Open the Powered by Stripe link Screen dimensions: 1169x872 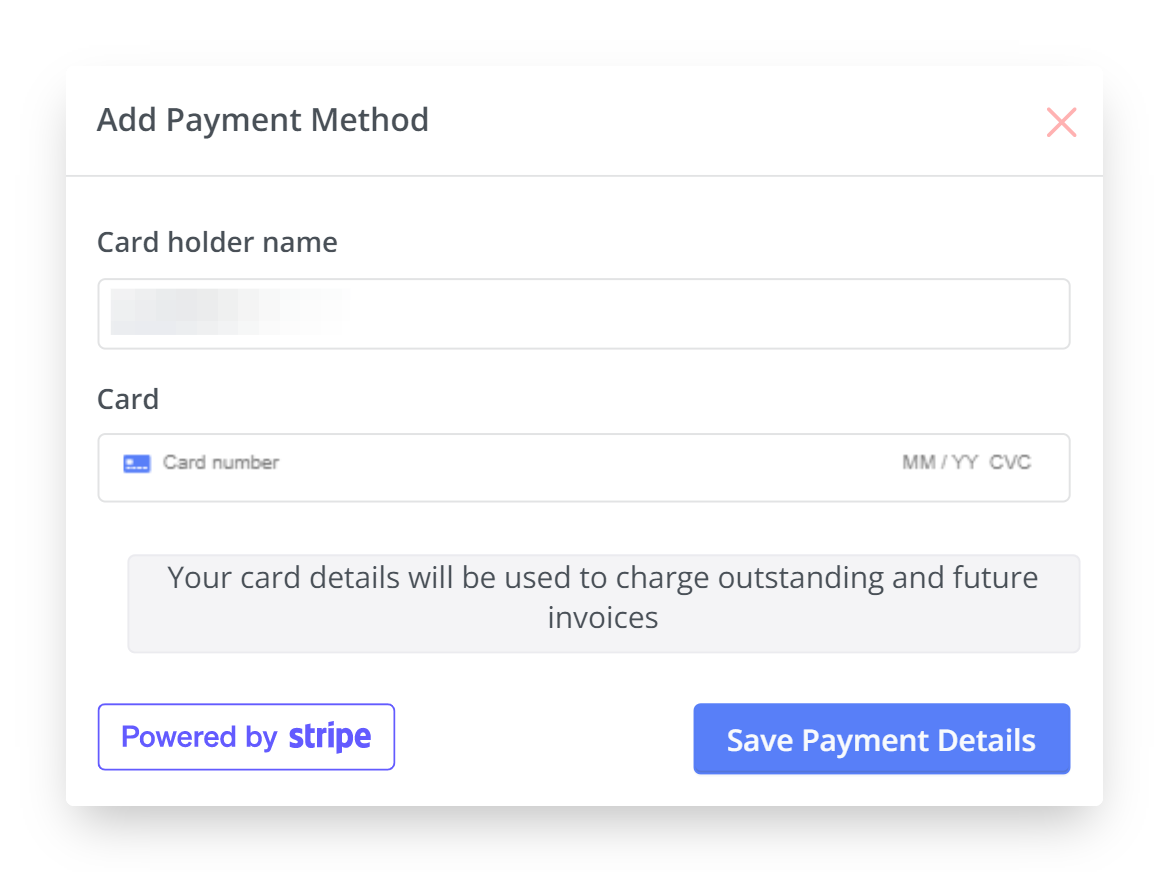(x=246, y=737)
